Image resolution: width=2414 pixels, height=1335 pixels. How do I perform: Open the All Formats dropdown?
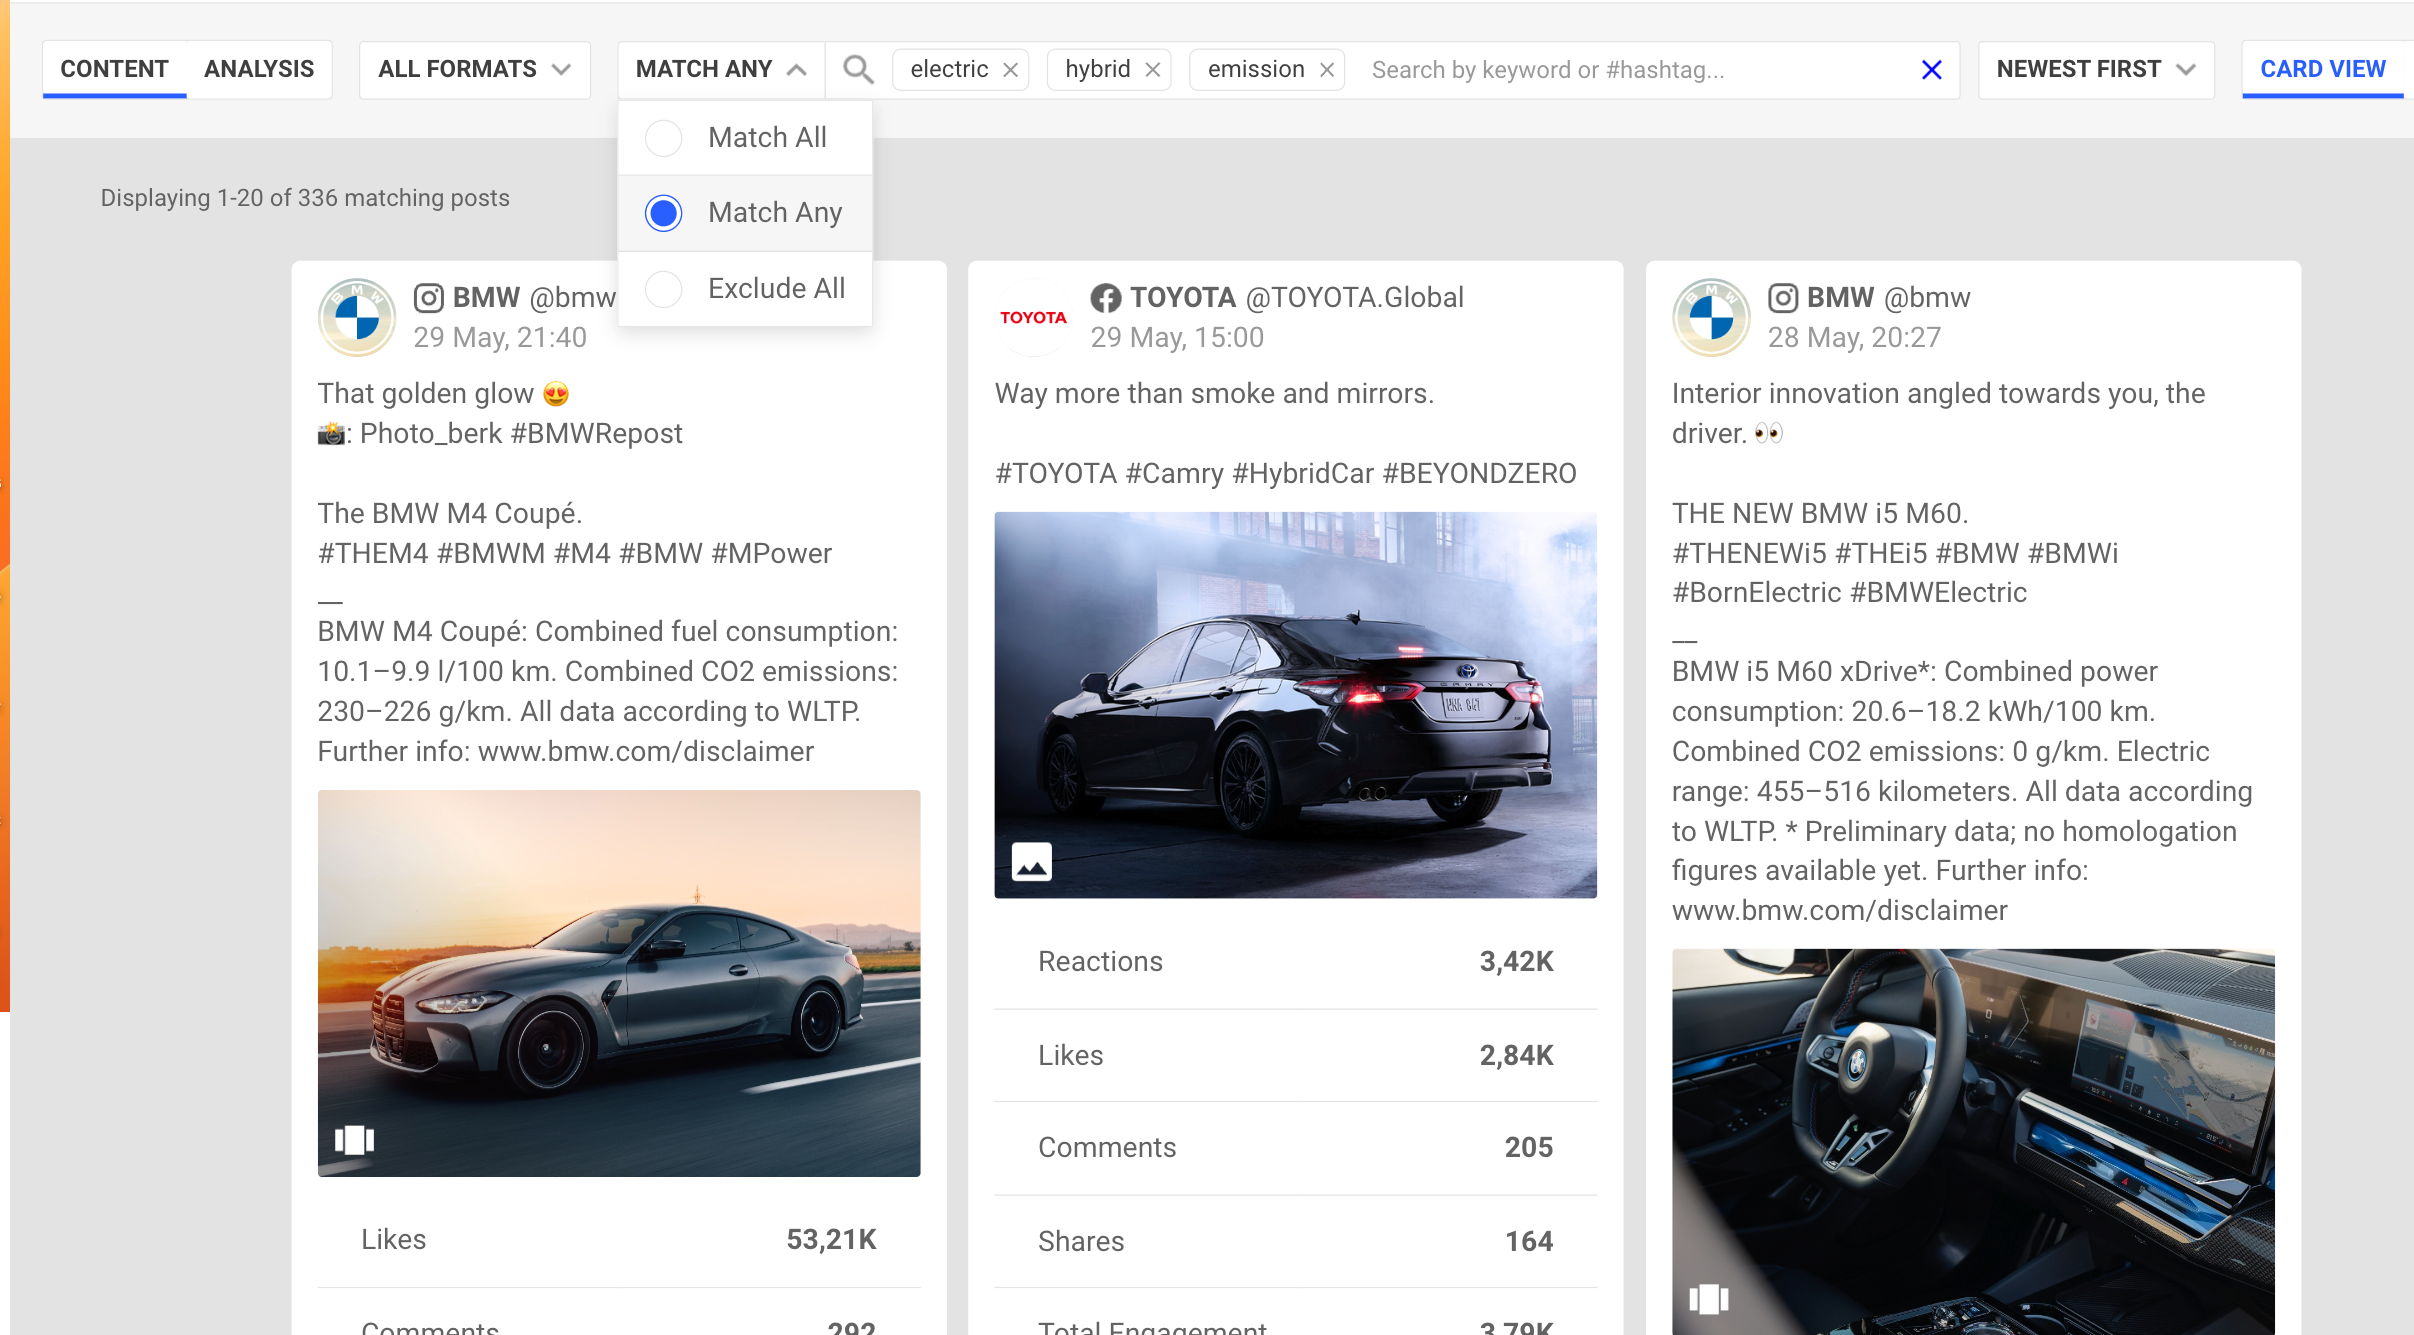click(x=475, y=70)
